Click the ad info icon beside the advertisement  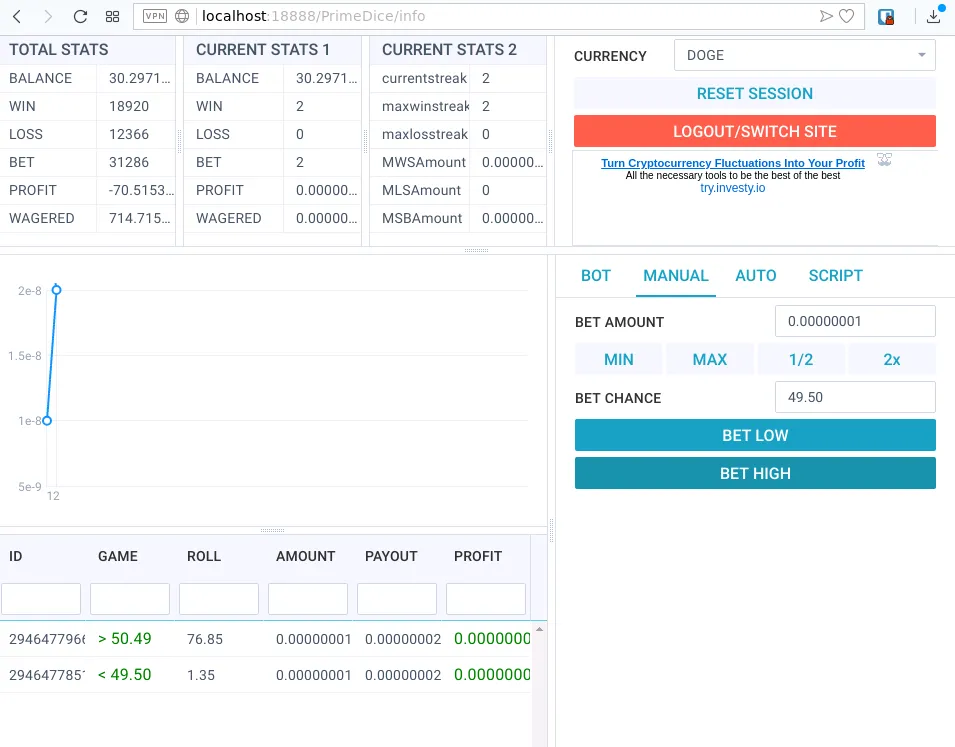(x=884, y=160)
